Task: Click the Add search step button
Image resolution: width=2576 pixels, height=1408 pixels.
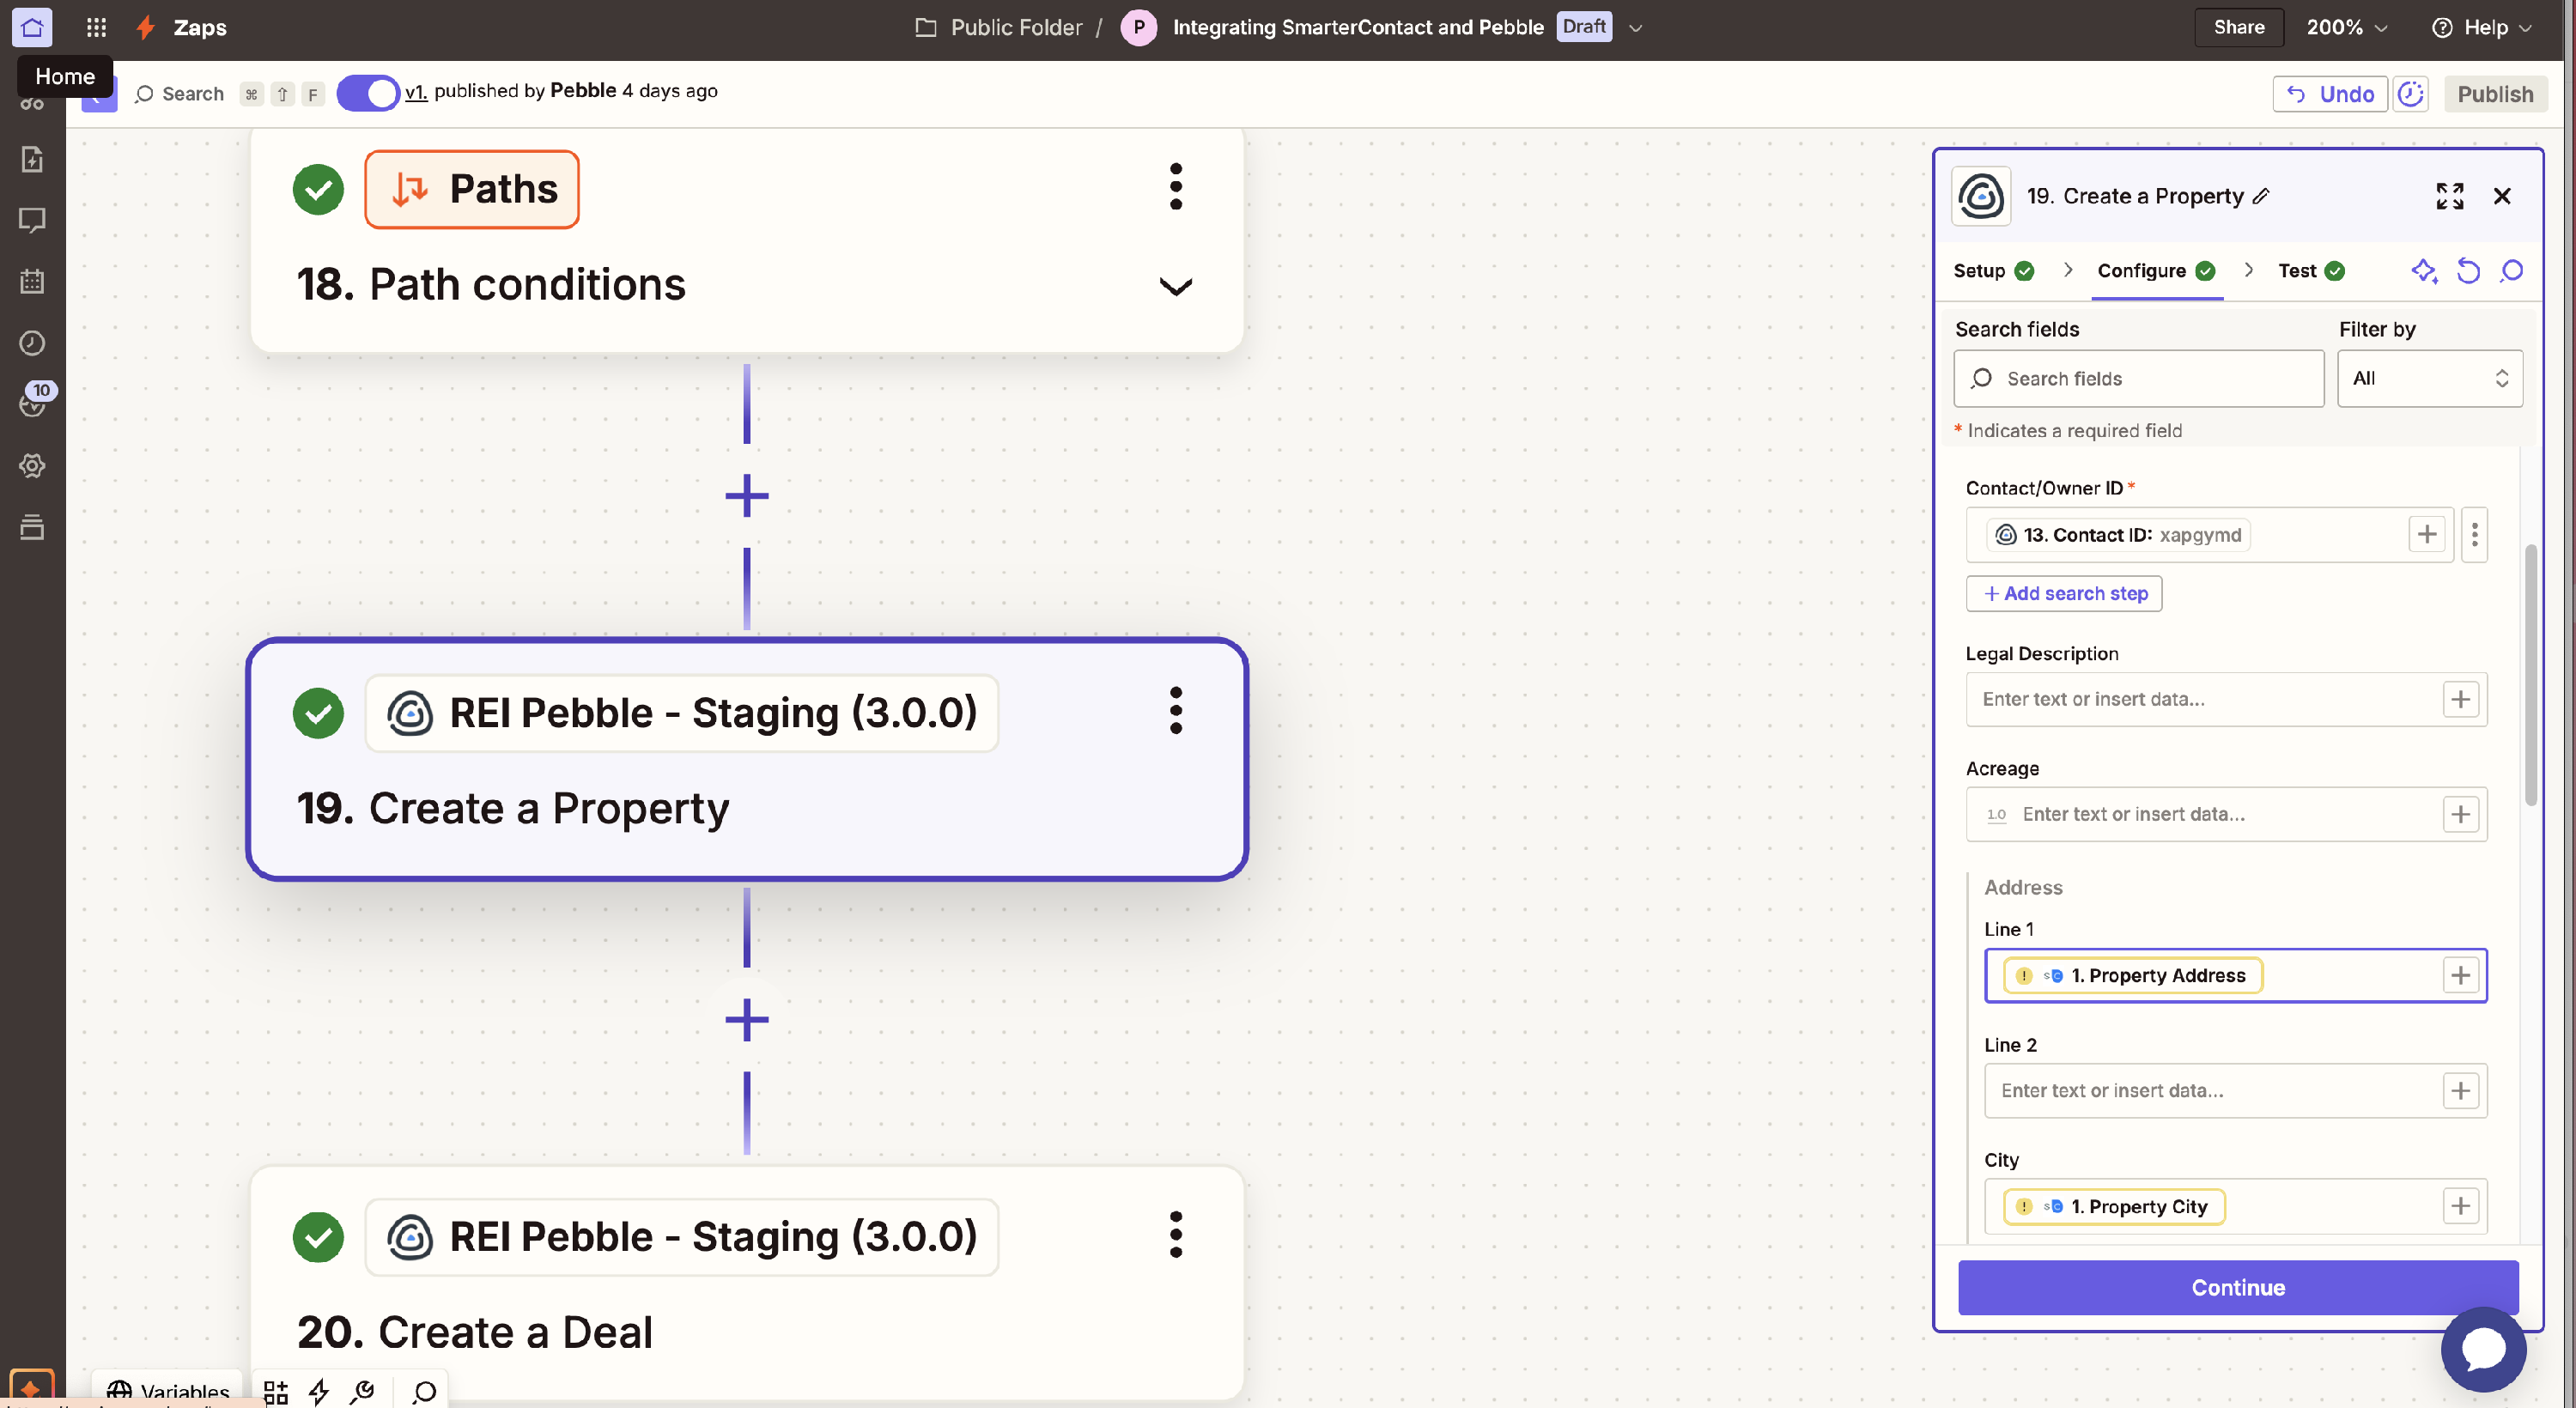Action: [2063, 593]
